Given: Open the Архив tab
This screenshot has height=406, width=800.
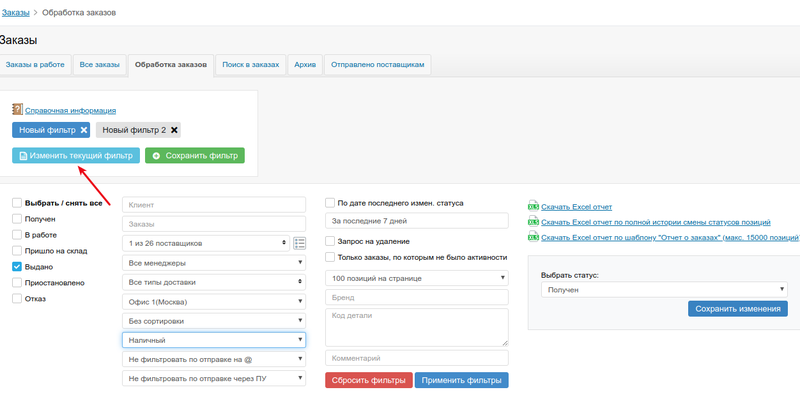Looking at the screenshot, I should pyautogui.click(x=305, y=65).
